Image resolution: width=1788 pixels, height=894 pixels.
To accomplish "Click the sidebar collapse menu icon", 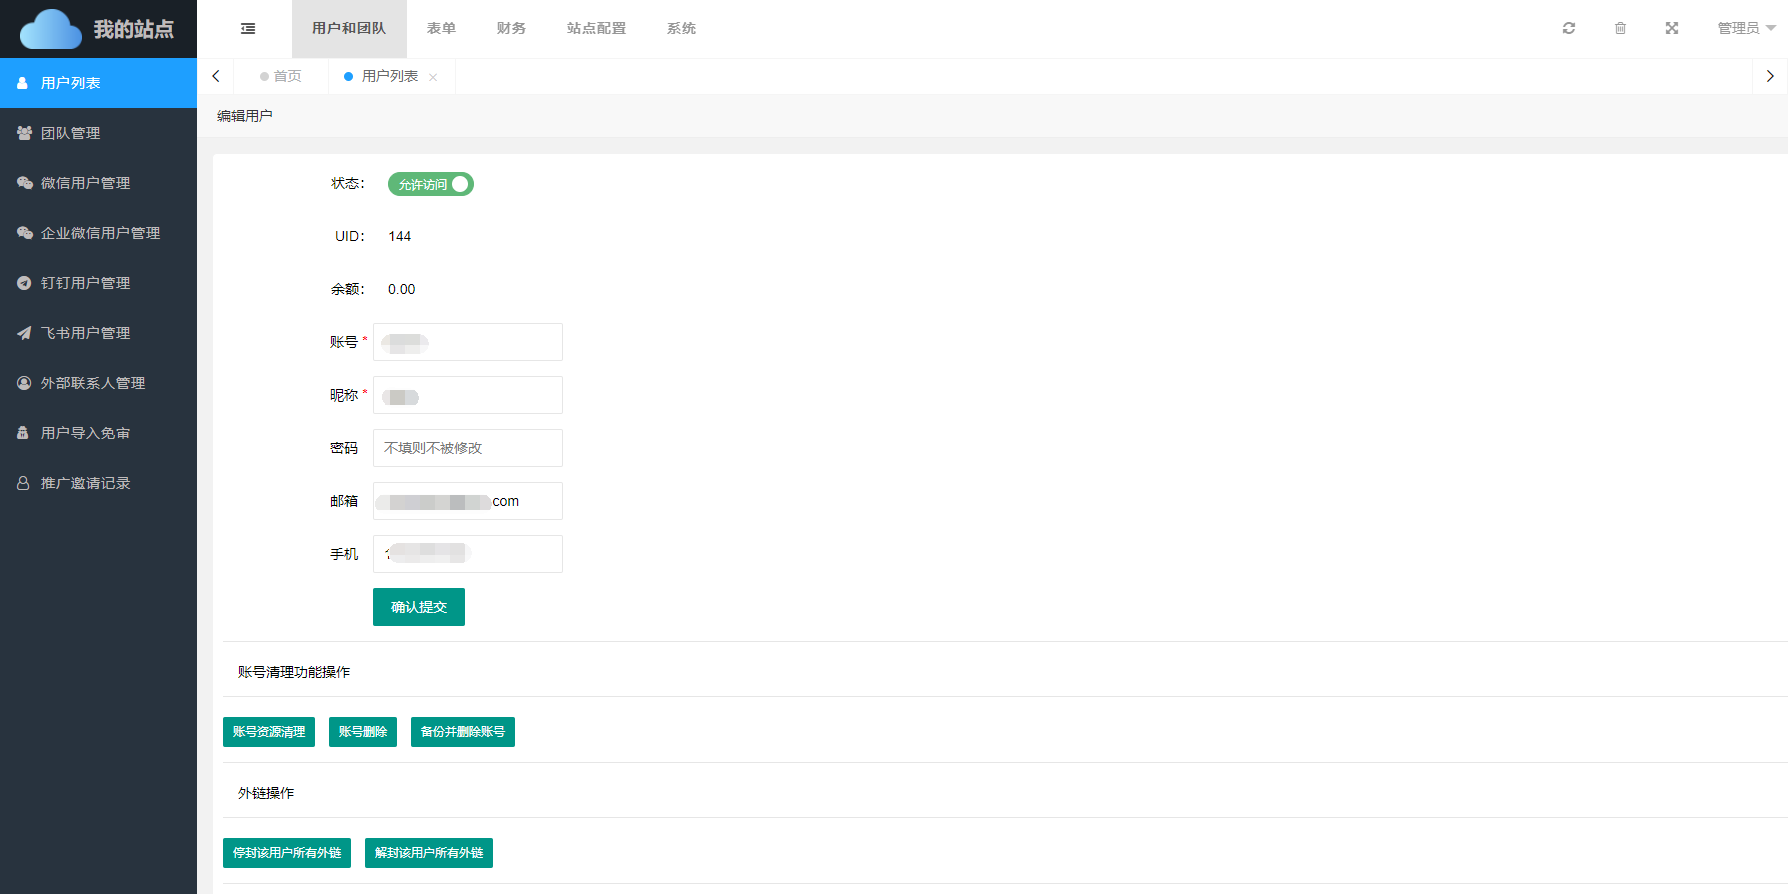I will coord(248,29).
